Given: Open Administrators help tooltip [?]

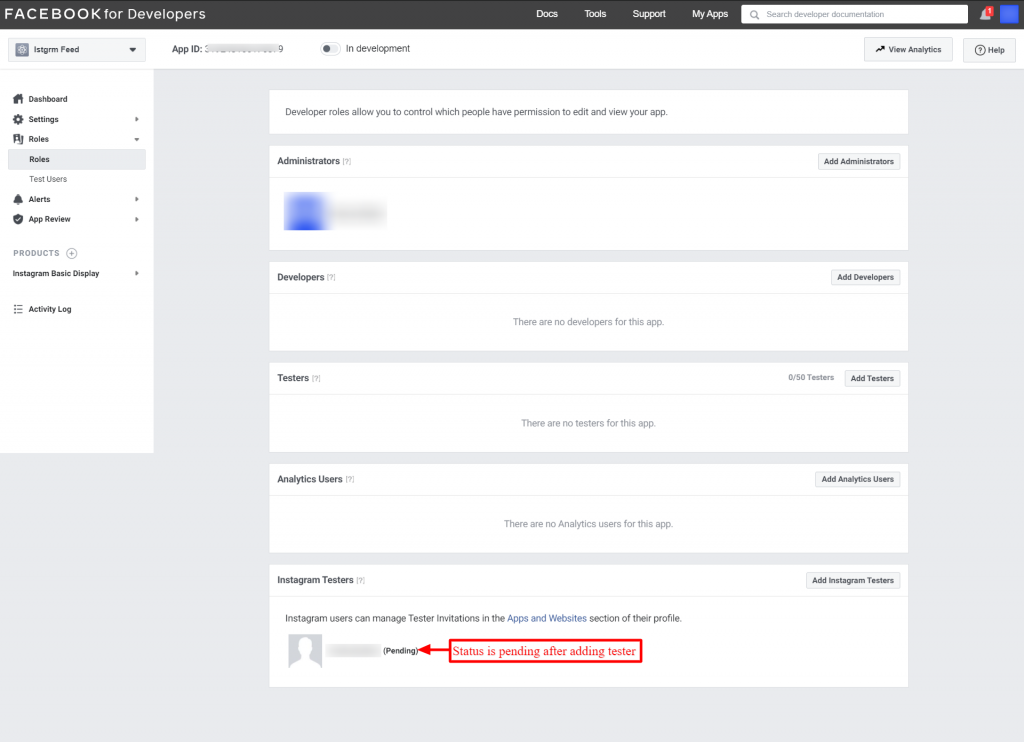Looking at the screenshot, I should (x=347, y=161).
